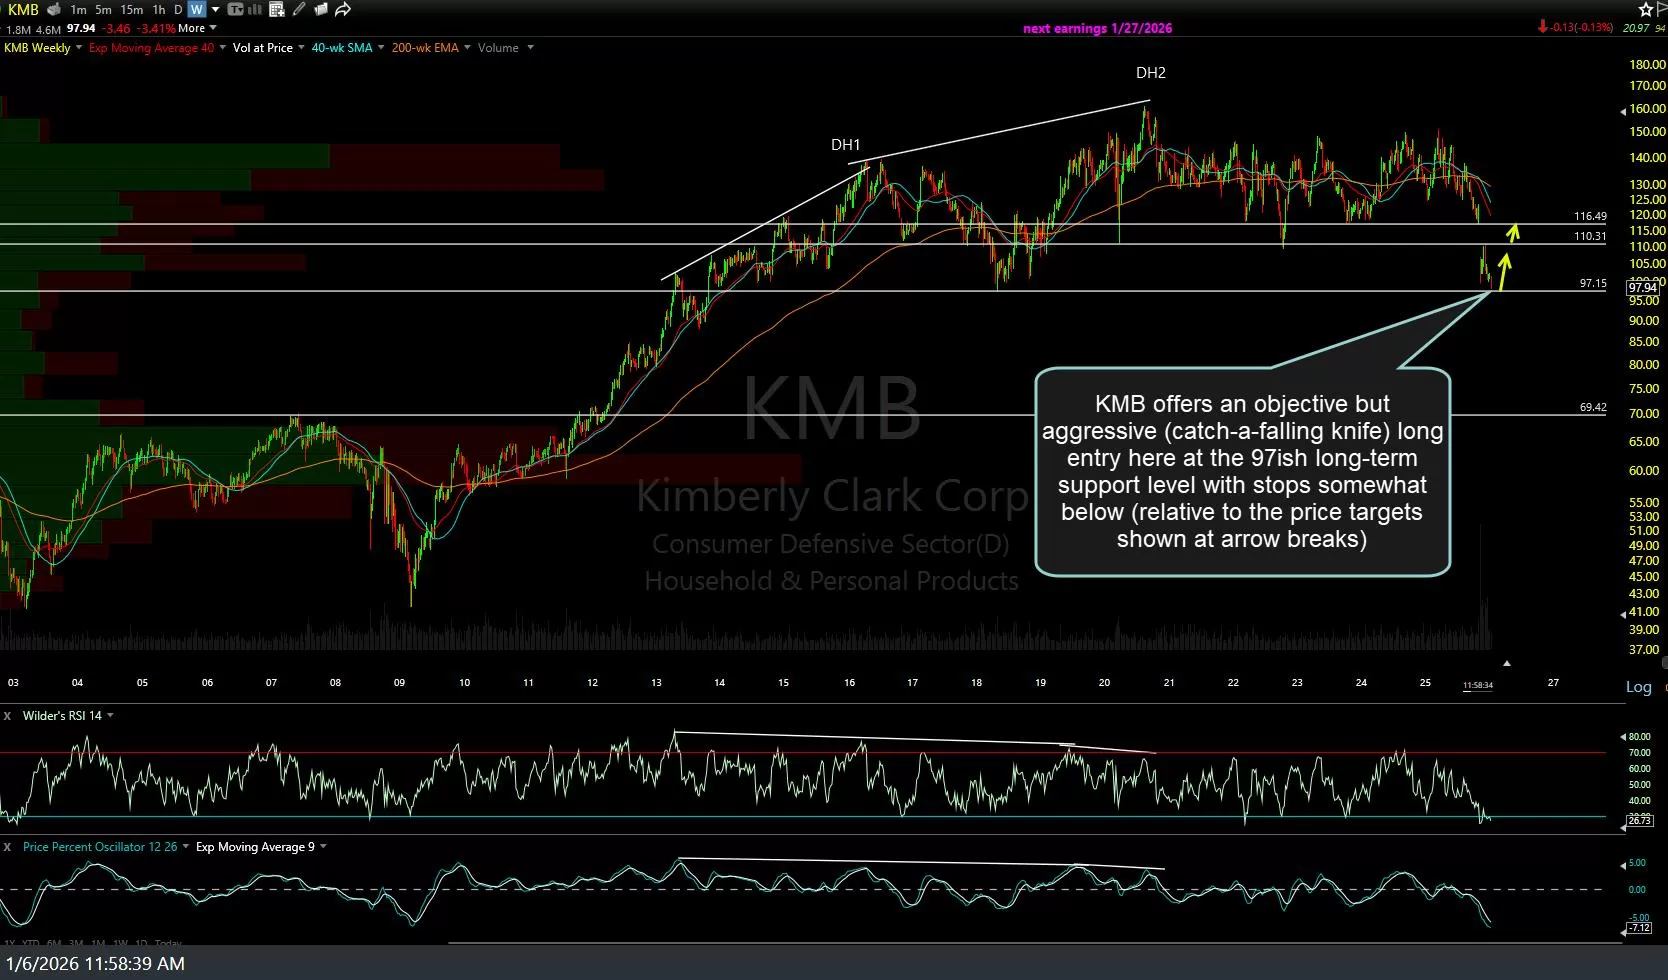Click the arrow beside 80.00 on RSI axis

(1623, 737)
